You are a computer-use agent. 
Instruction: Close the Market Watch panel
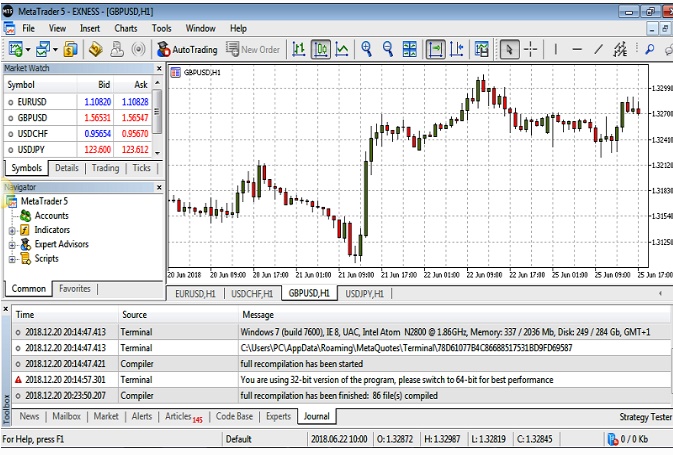click(159, 68)
